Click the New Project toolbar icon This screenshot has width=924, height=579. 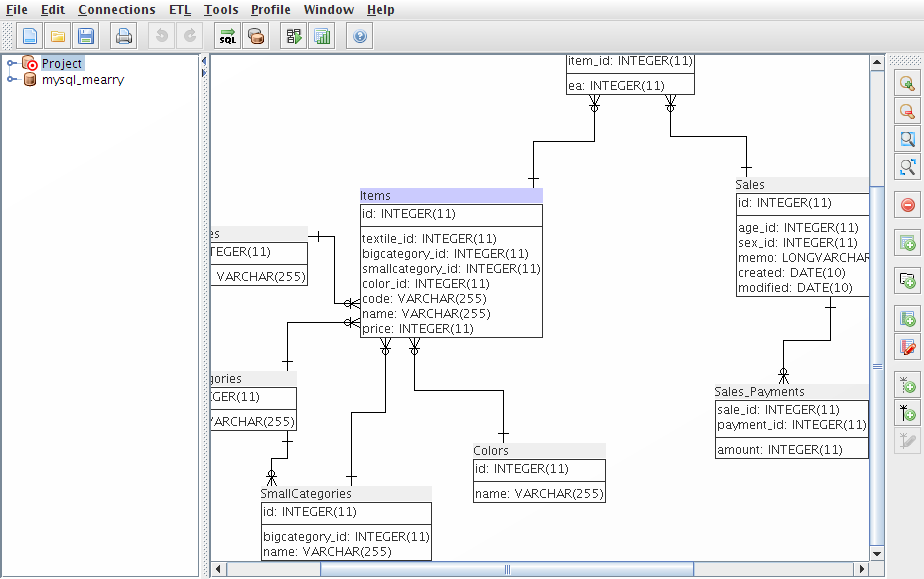[31, 37]
